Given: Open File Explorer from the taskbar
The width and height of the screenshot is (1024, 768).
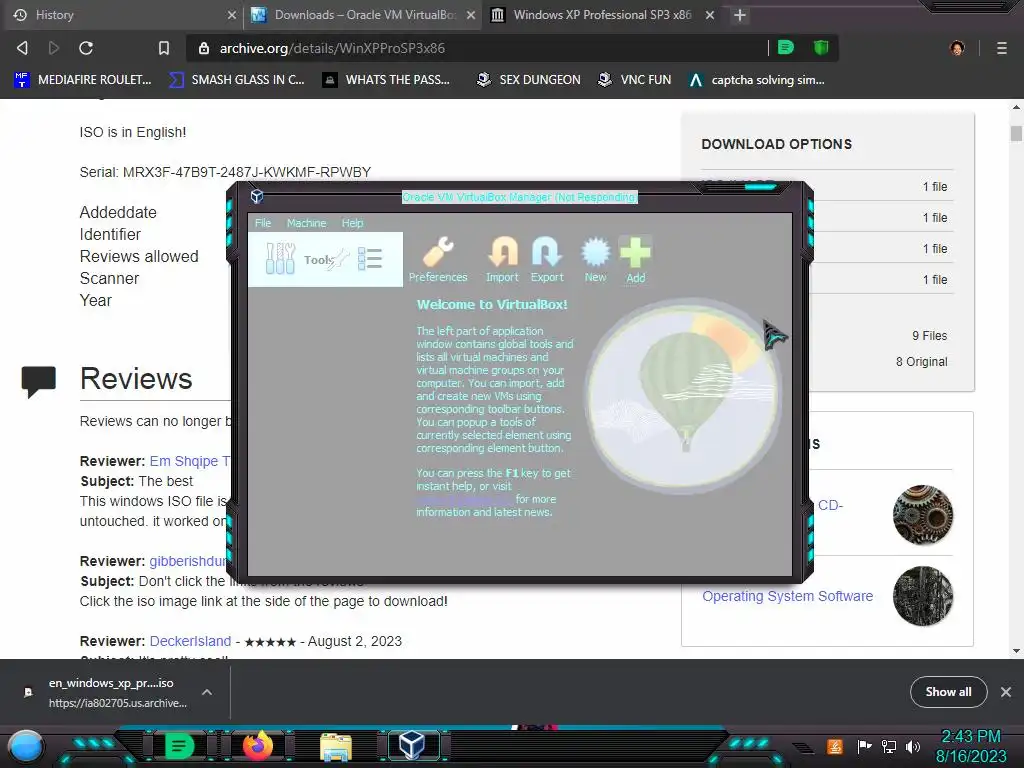Looking at the screenshot, I should (x=336, y=746).
